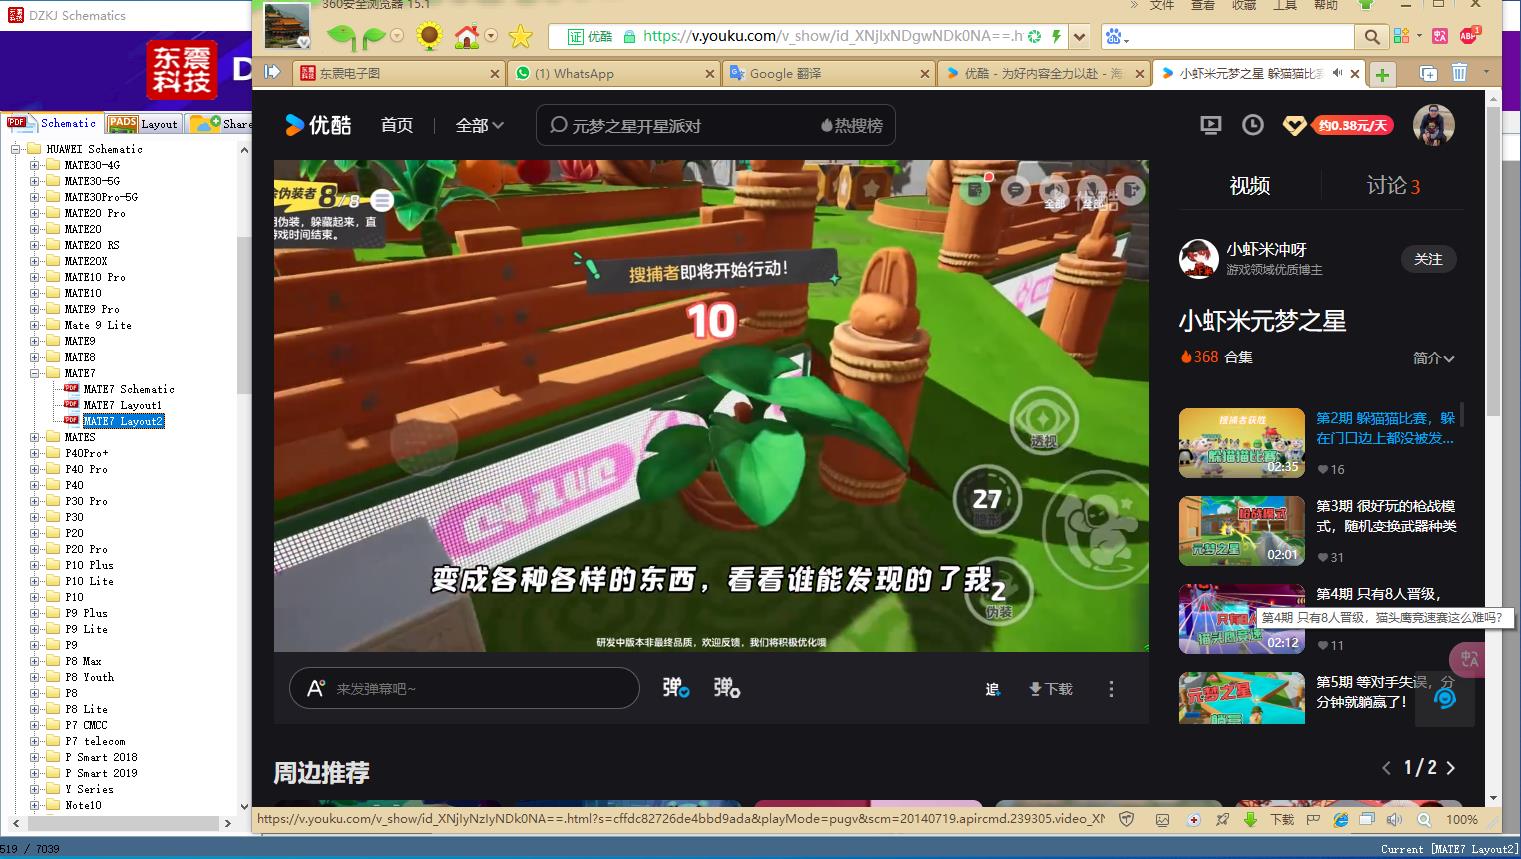
Task: Close the Google 翻译 tab
Action: point(925,74)
